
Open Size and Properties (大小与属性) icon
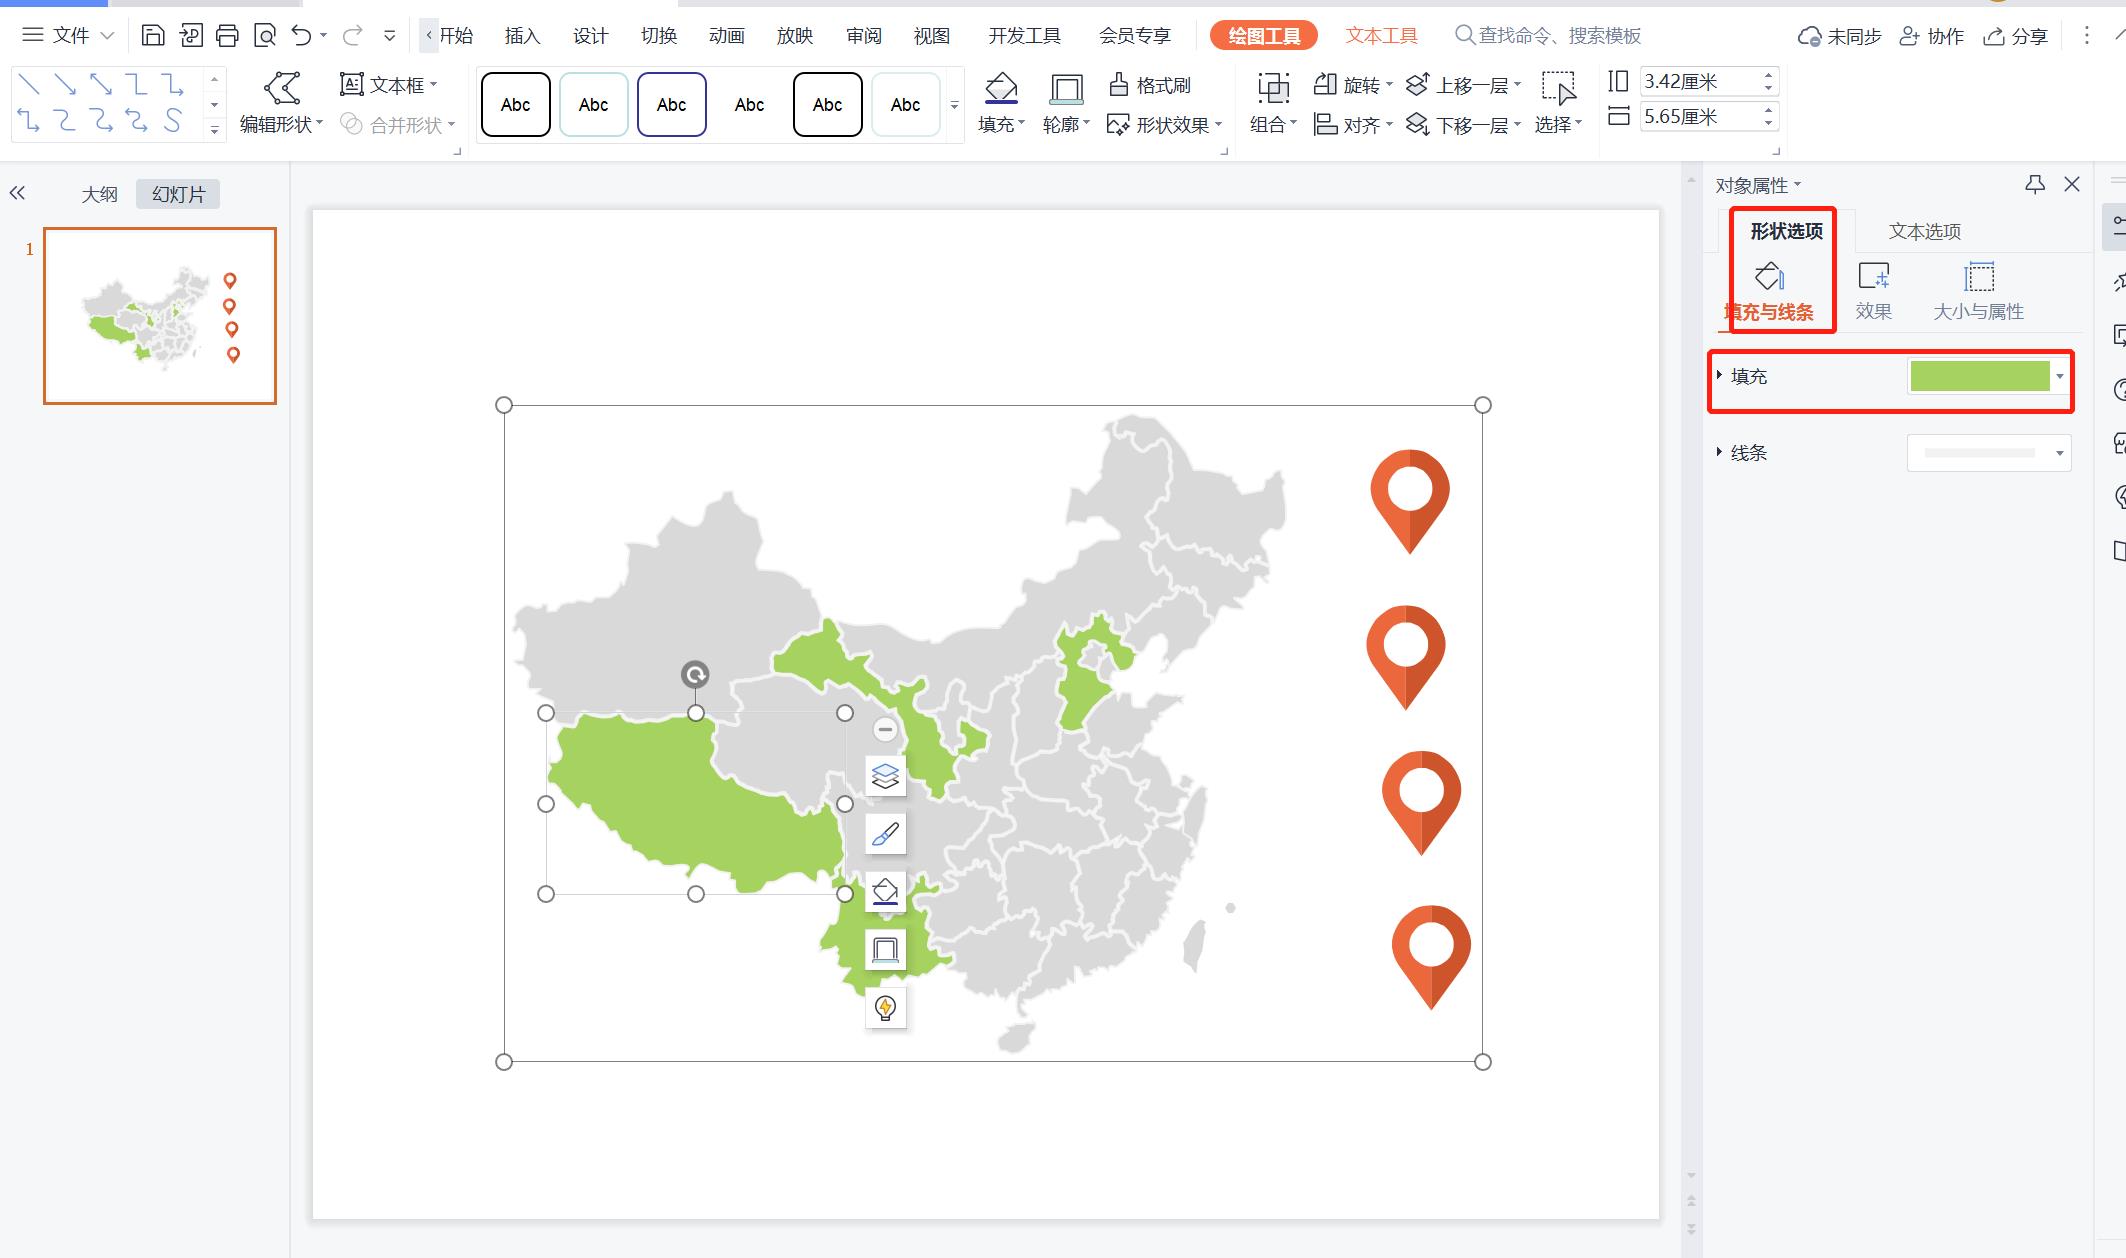click(1978, 290)
